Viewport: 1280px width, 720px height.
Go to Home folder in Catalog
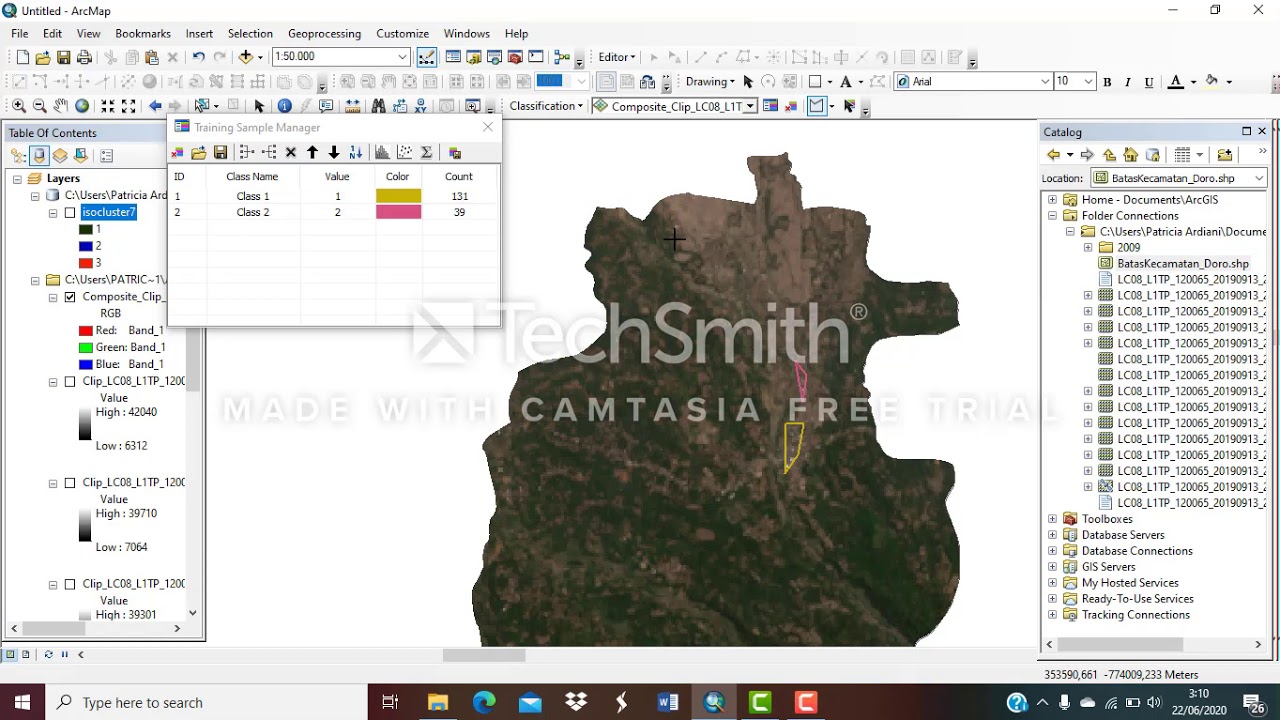click(x=1131, y=155)
